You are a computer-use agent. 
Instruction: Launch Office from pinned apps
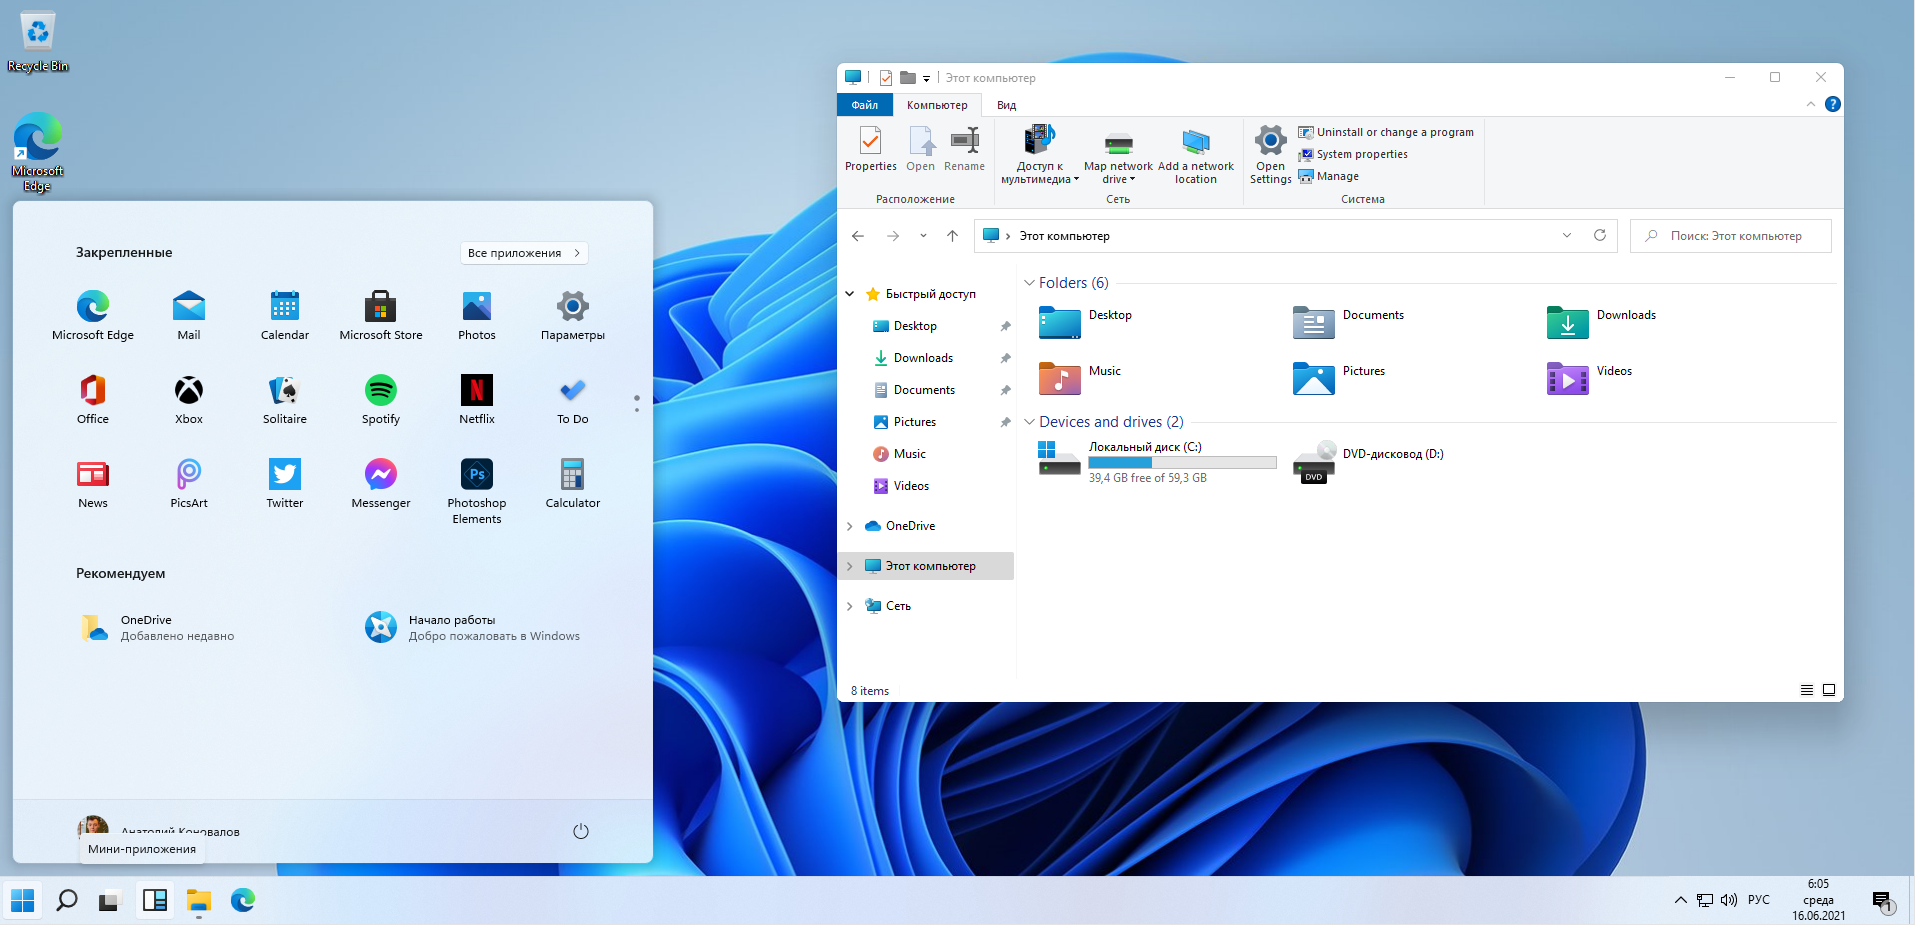point(93,399)
